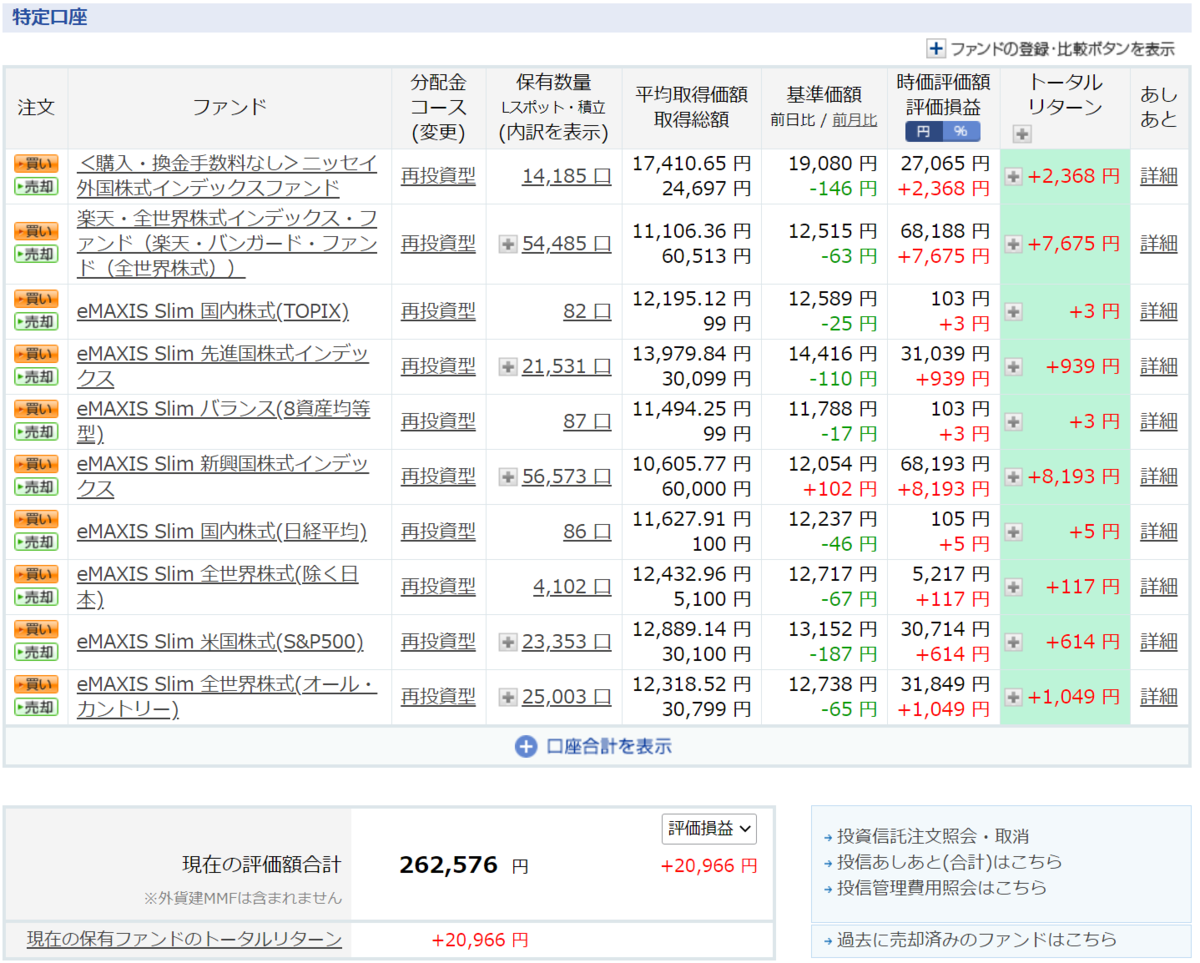The width and height of the screenshot is (1200, 963).
Task: Open eMAXIS Slim 米国株式(S&P500) link
Action: [220, 641]
